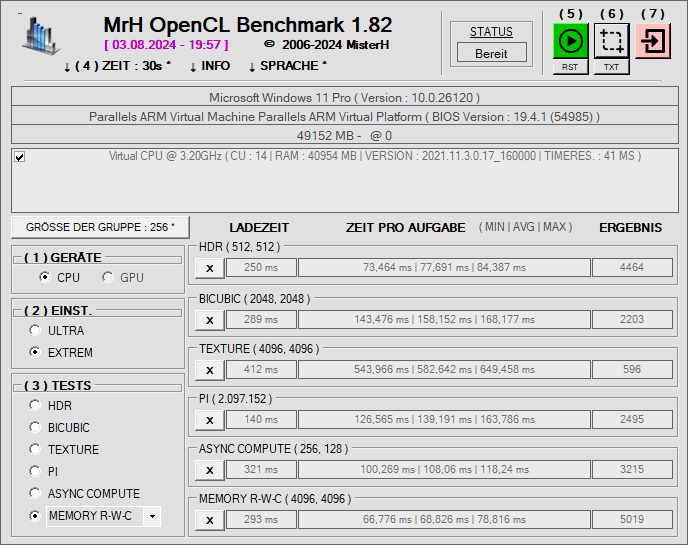Select the ULTRA setting radio button
Screen dimensions: 688x545
click(35, 330)
